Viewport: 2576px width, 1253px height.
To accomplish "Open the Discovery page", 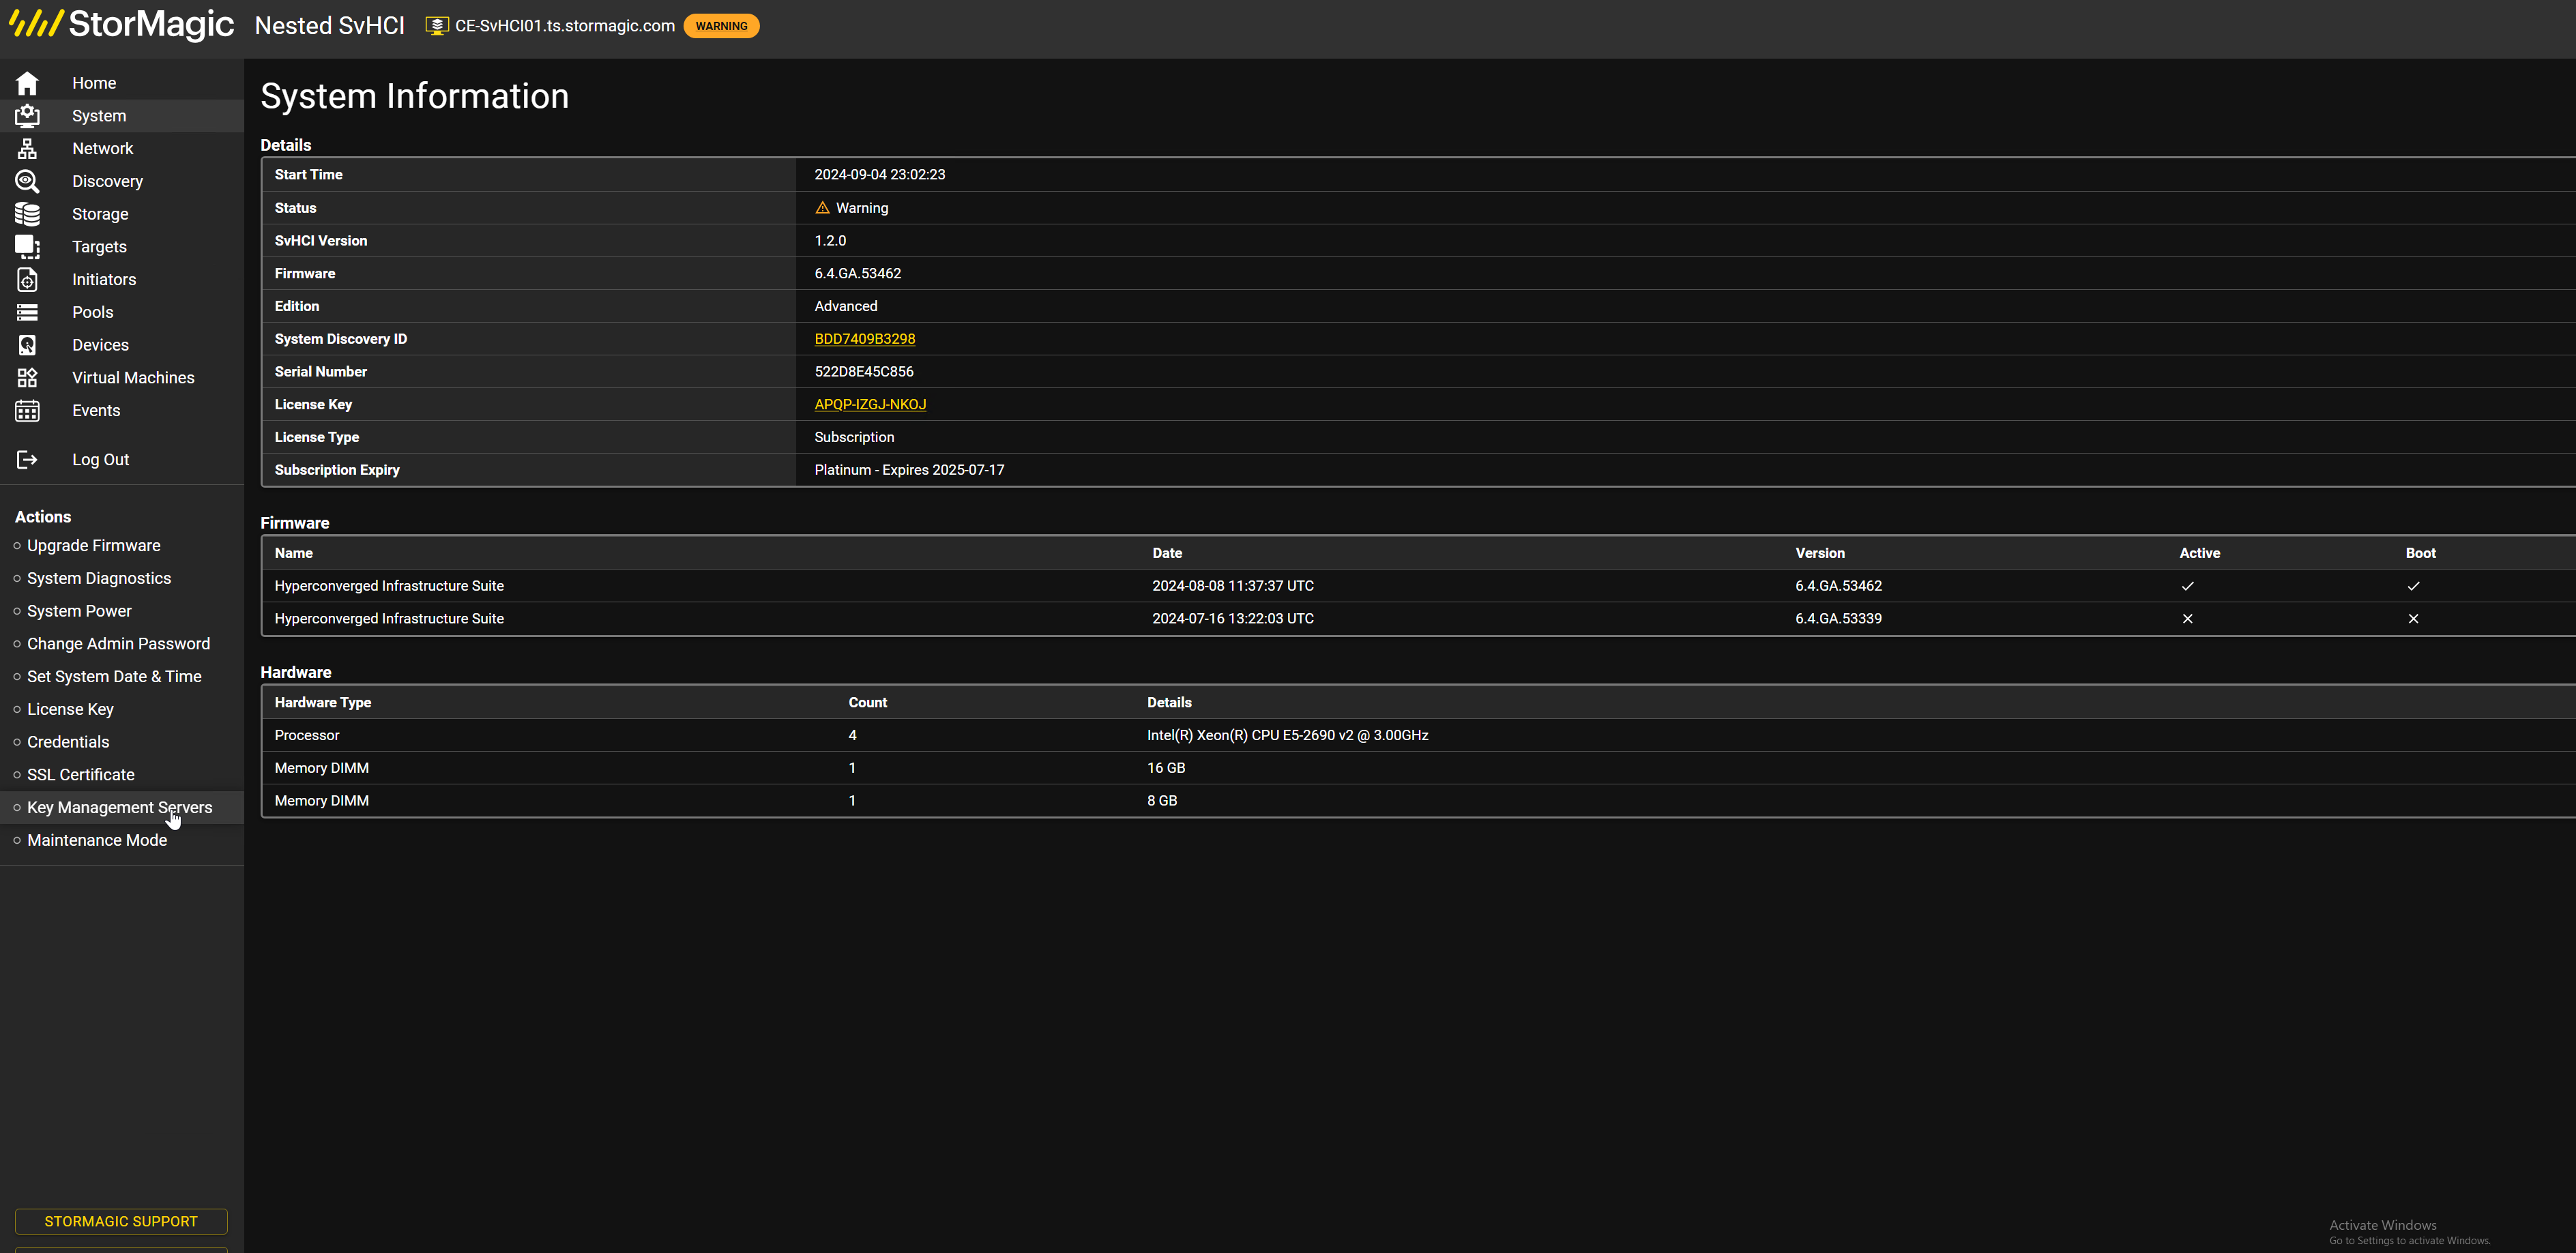I will coord(107,181).
